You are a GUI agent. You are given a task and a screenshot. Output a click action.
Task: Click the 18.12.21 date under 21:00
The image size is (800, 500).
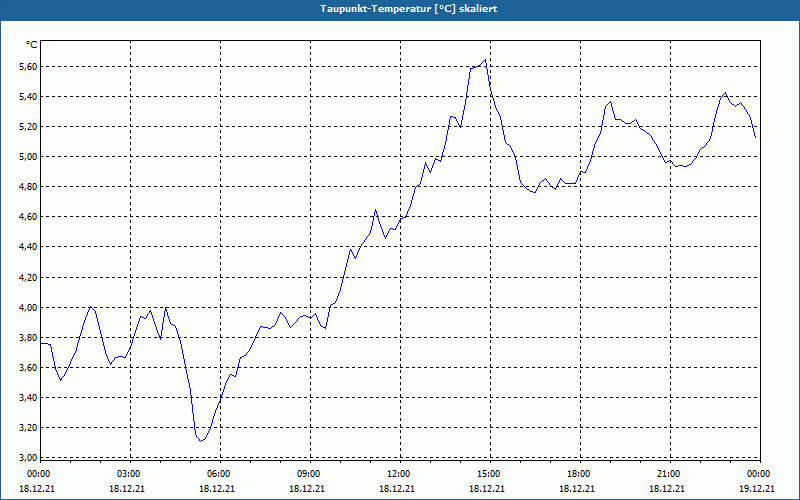[667, 489]
